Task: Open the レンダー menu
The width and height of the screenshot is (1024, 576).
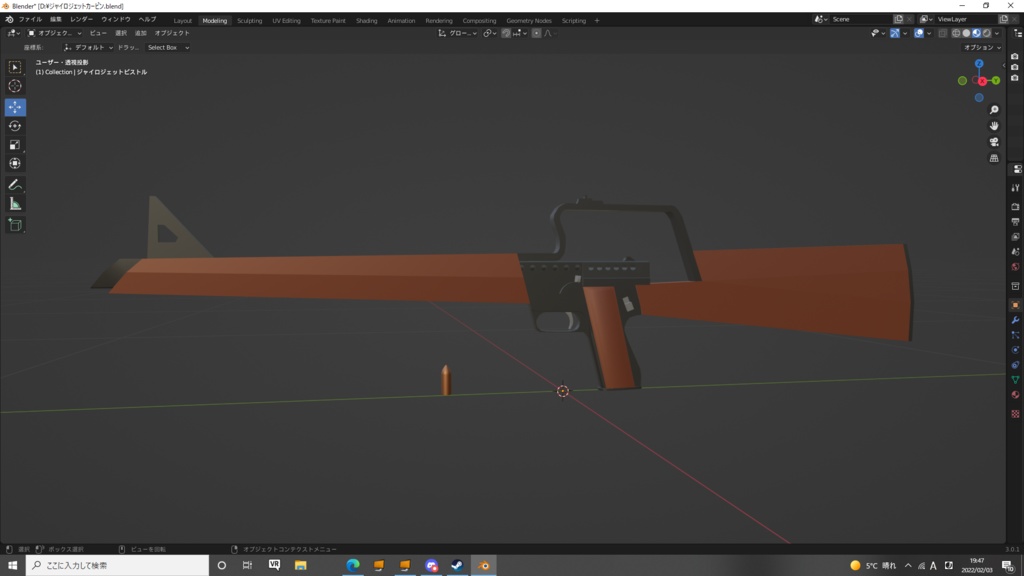Action: tap(82, 20)
